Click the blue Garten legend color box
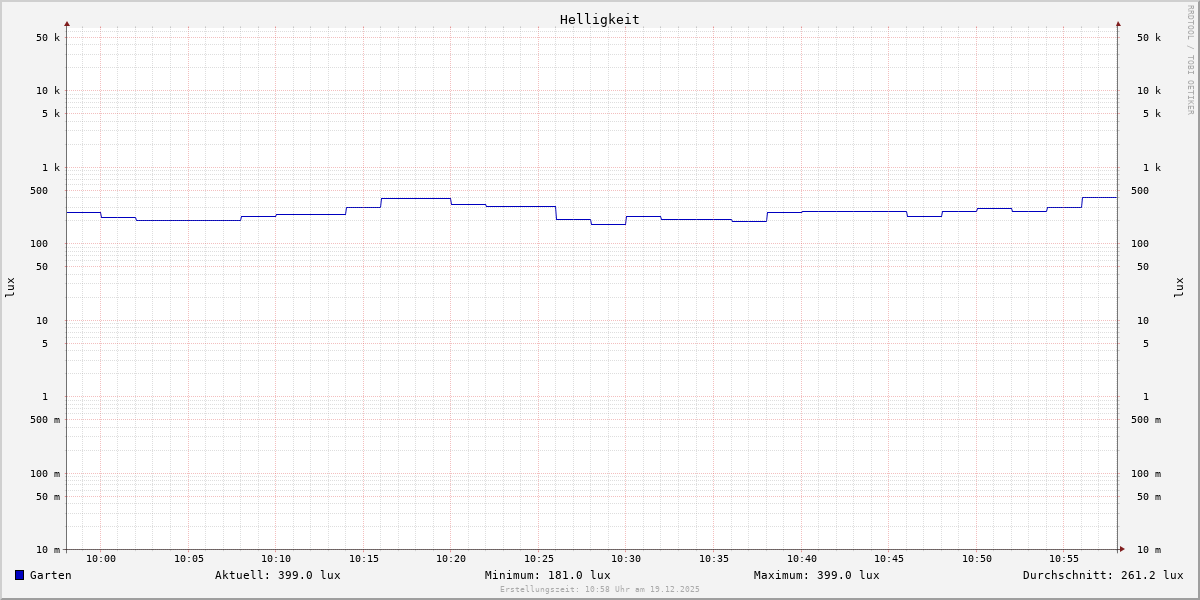 tap(19, 575)
